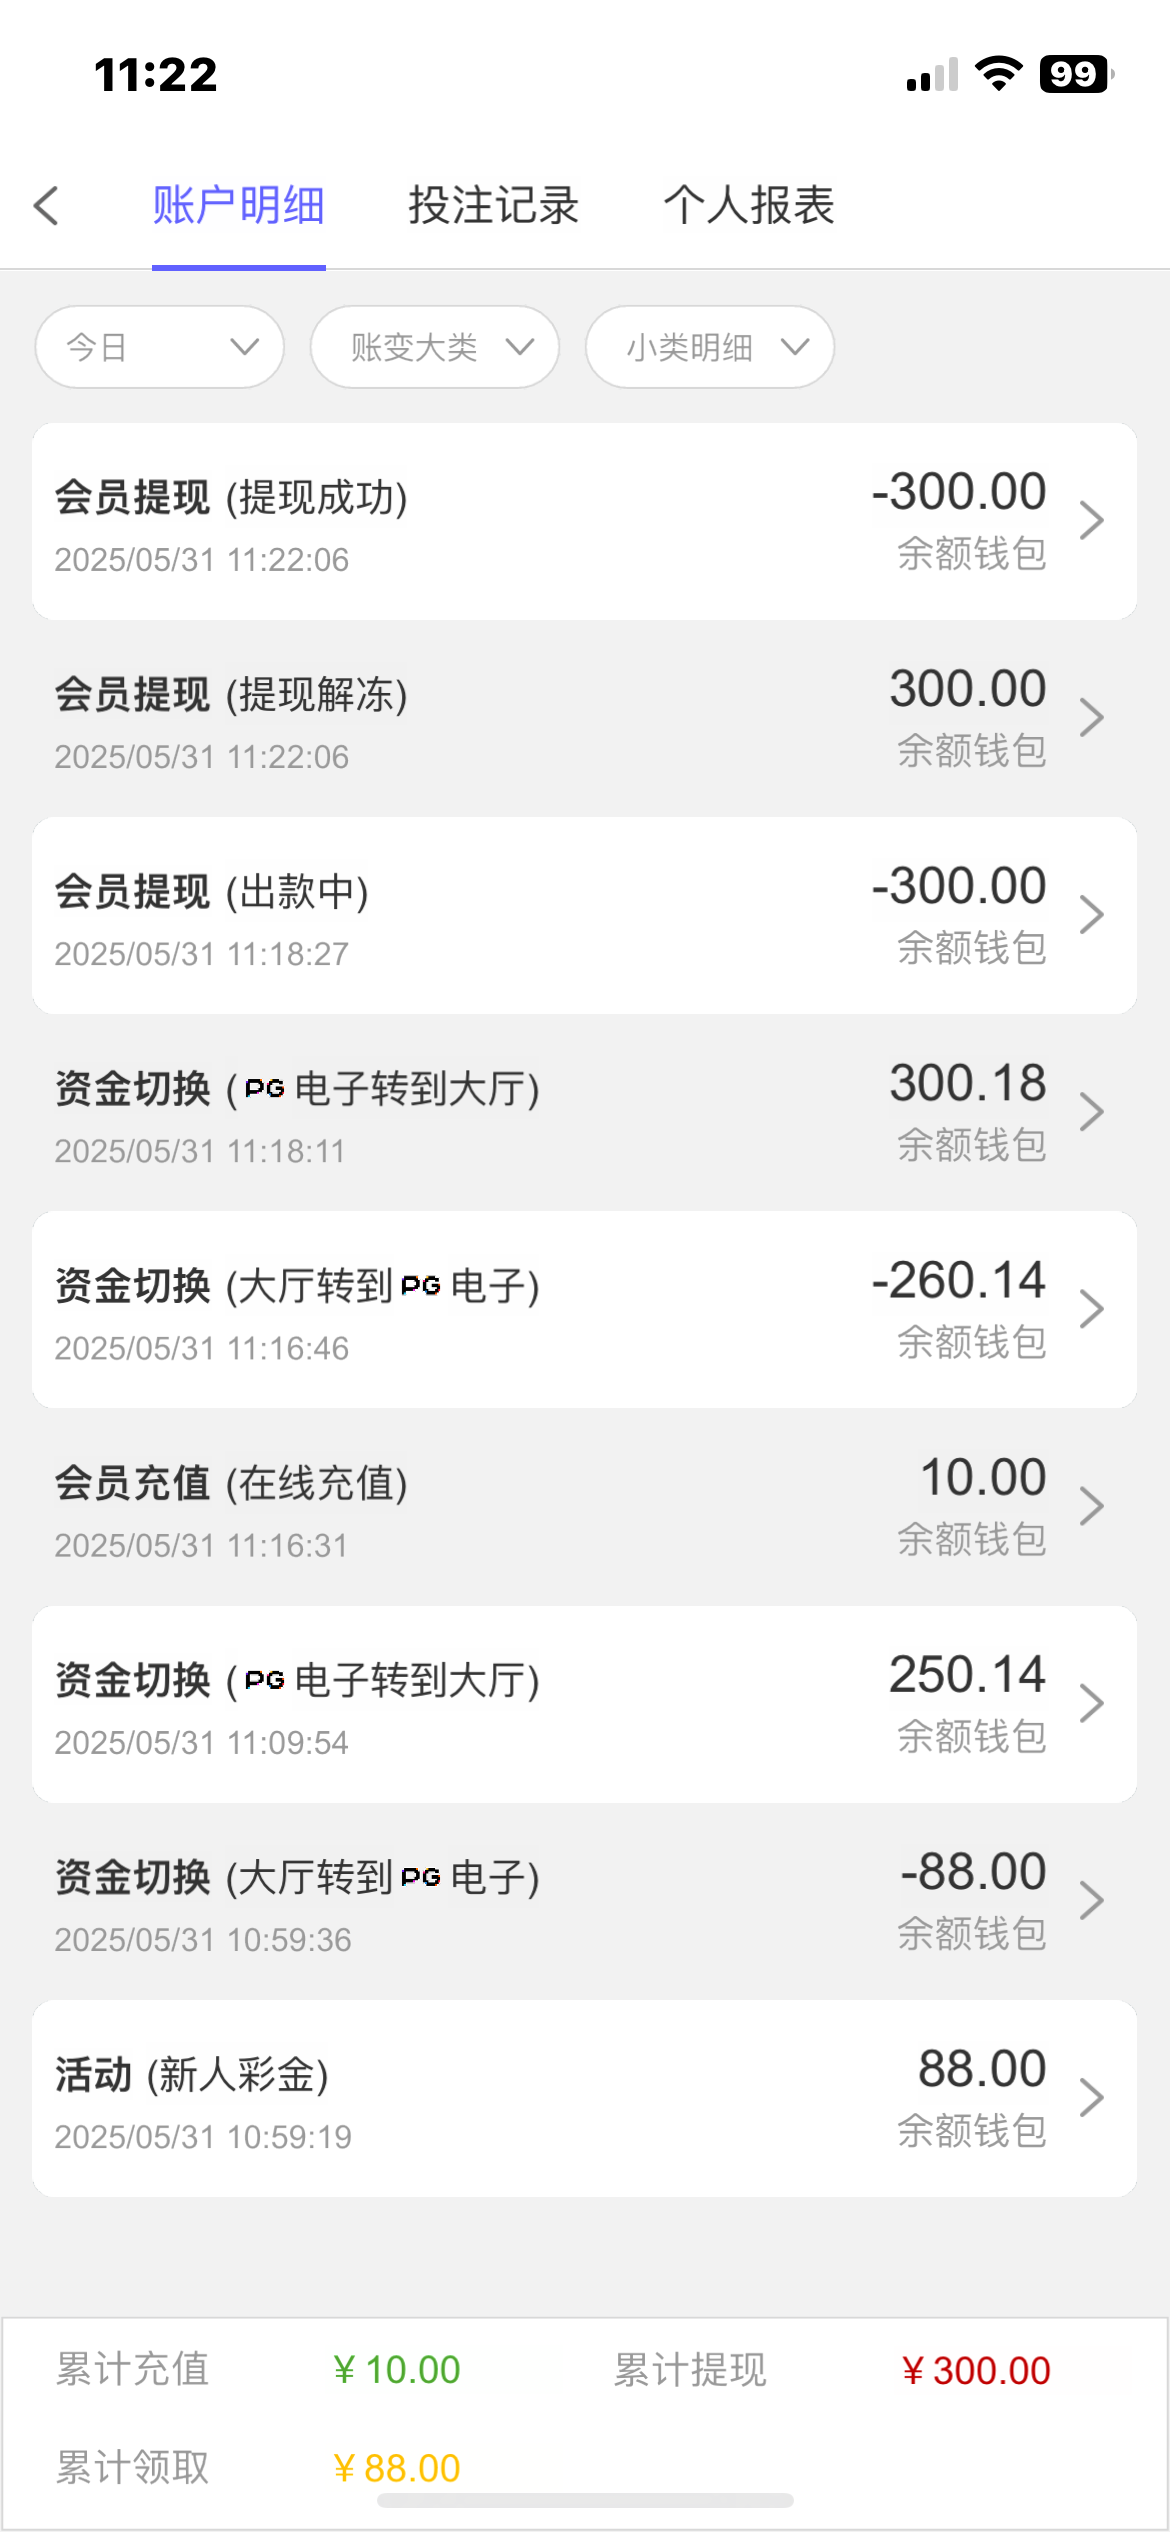1170x2532 pixels.
Task: Switch to the 投注记录 tab
Action: pyautogui.click(x=493, y=206)
